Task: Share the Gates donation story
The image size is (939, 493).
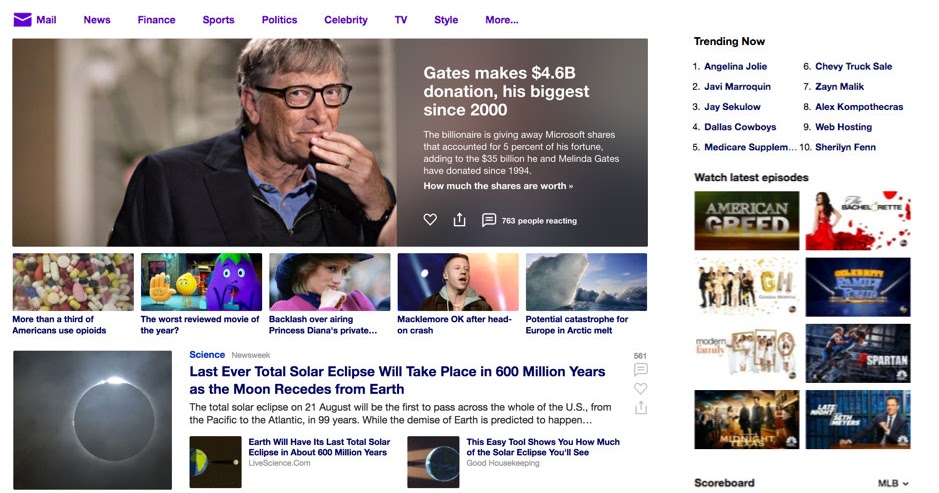Action: 459,219
